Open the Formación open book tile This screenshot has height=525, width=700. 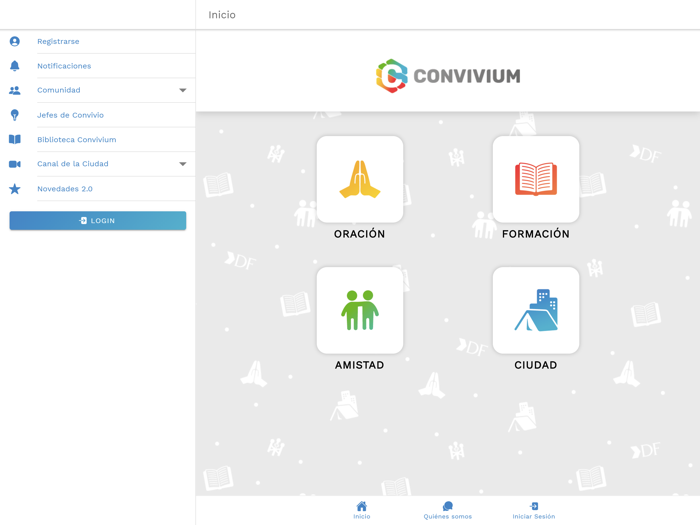(536, 179)
